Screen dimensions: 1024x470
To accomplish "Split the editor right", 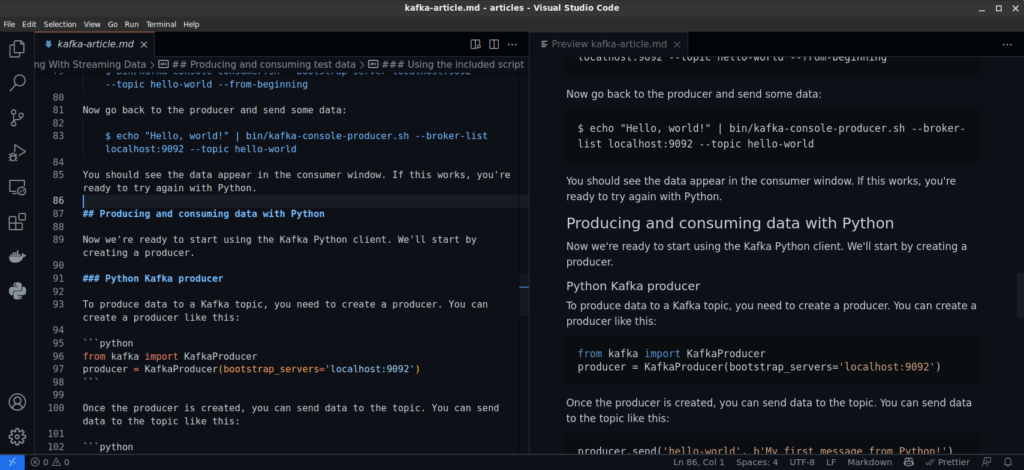I will (495, 44).
